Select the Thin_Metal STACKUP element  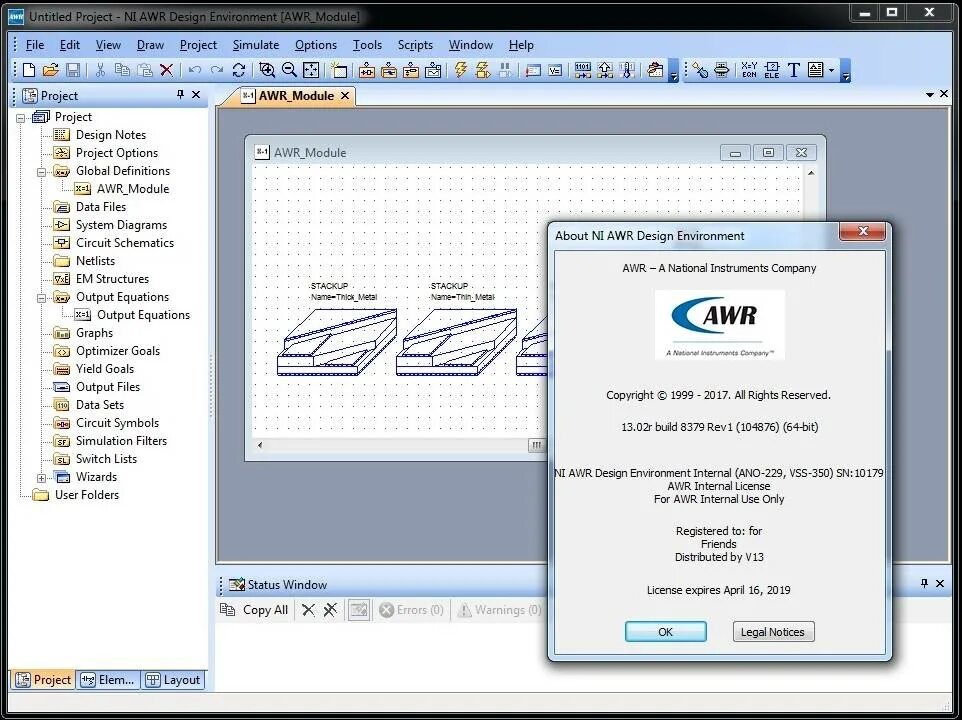point(456,341)
